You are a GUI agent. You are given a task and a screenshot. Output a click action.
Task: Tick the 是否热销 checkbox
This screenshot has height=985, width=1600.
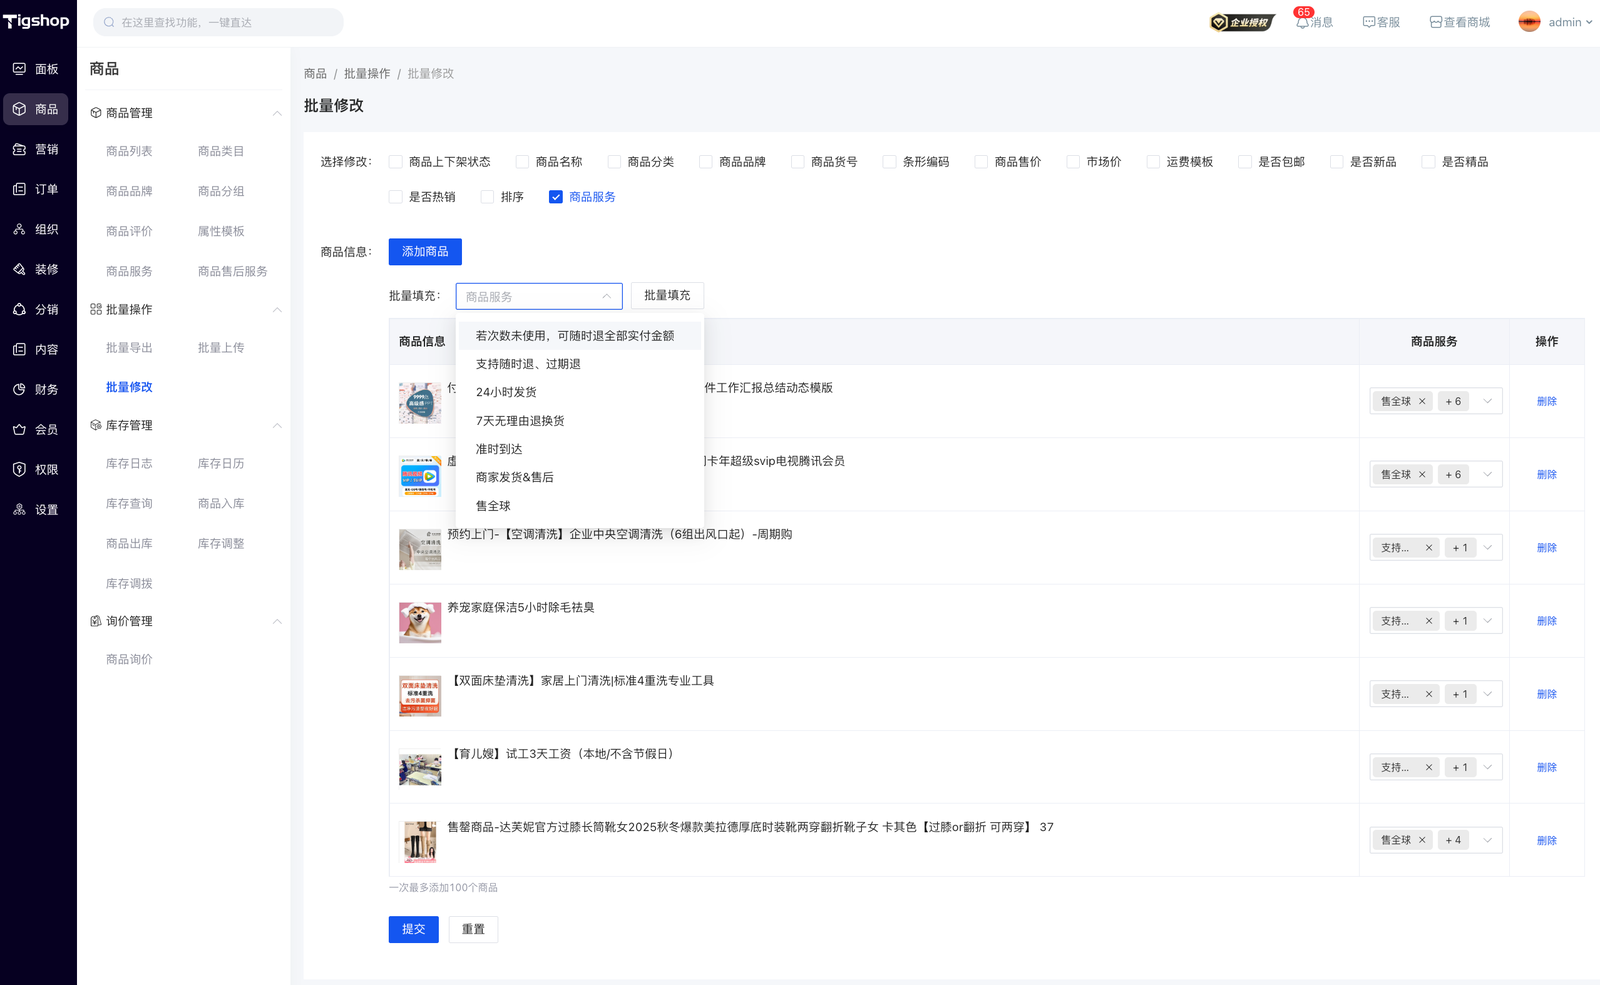(x=396, y=197)
